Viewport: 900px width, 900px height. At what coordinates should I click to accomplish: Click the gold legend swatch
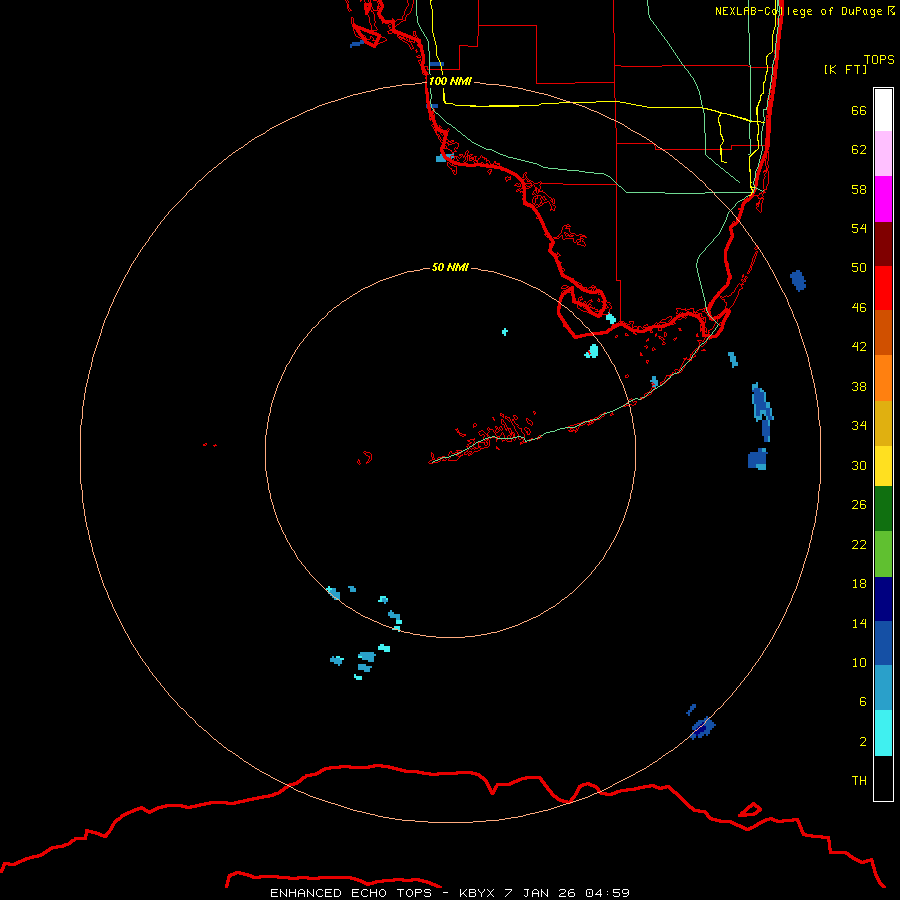click(x=883, y=423)
